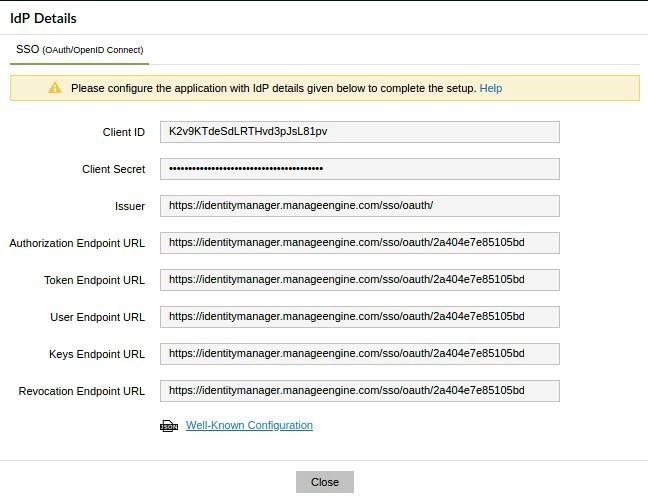Click the IdP Details dialog title
648x501 pixels.
(x=45, y=18)
